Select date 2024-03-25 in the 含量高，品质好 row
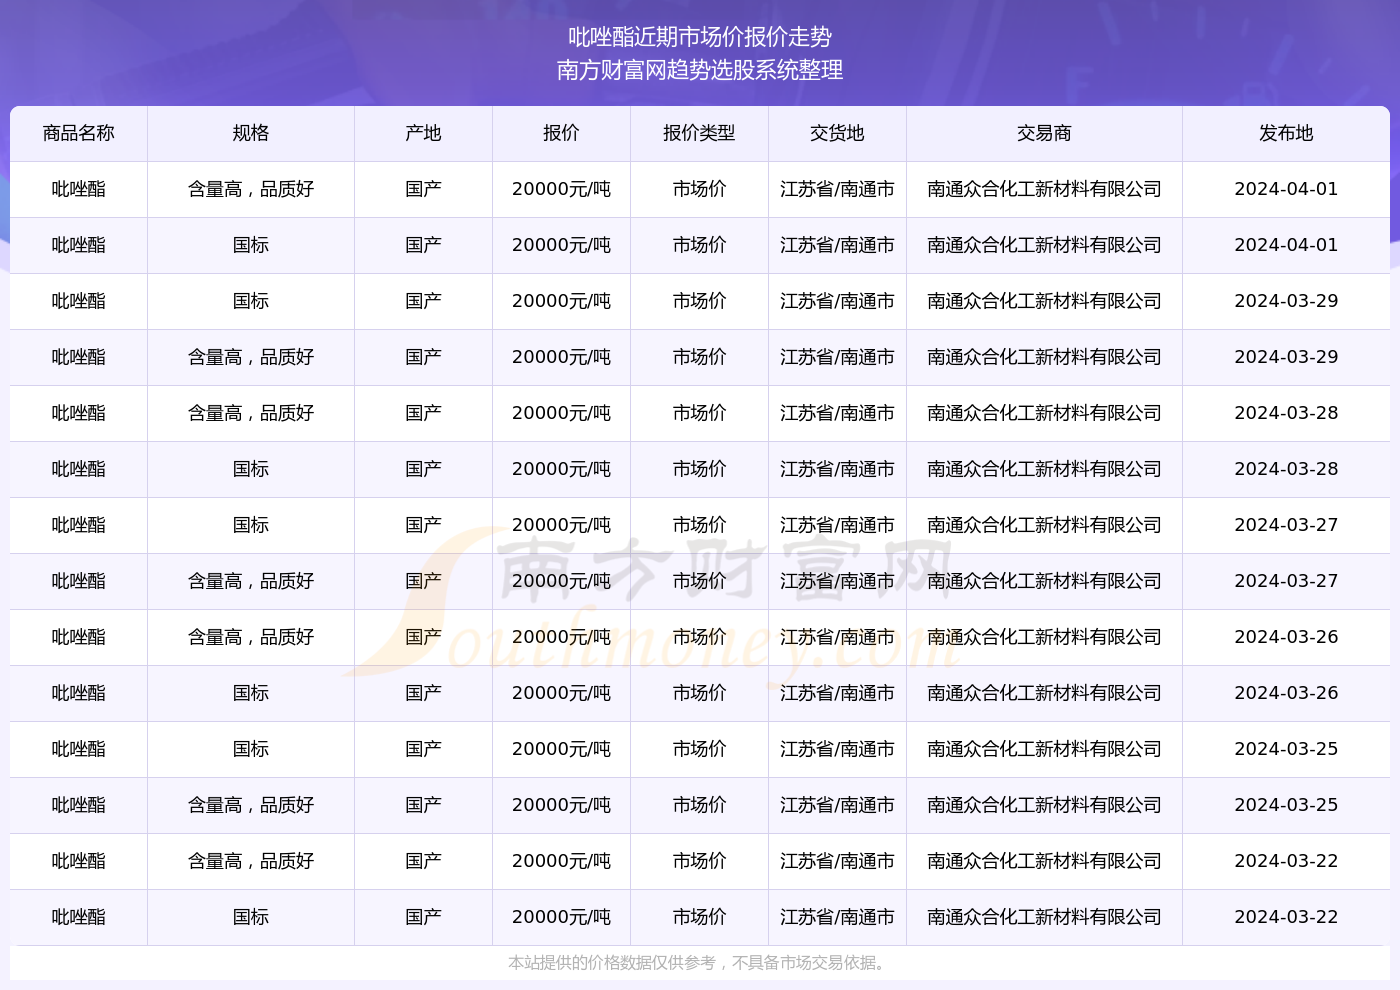 click(x=1286, y=805)
